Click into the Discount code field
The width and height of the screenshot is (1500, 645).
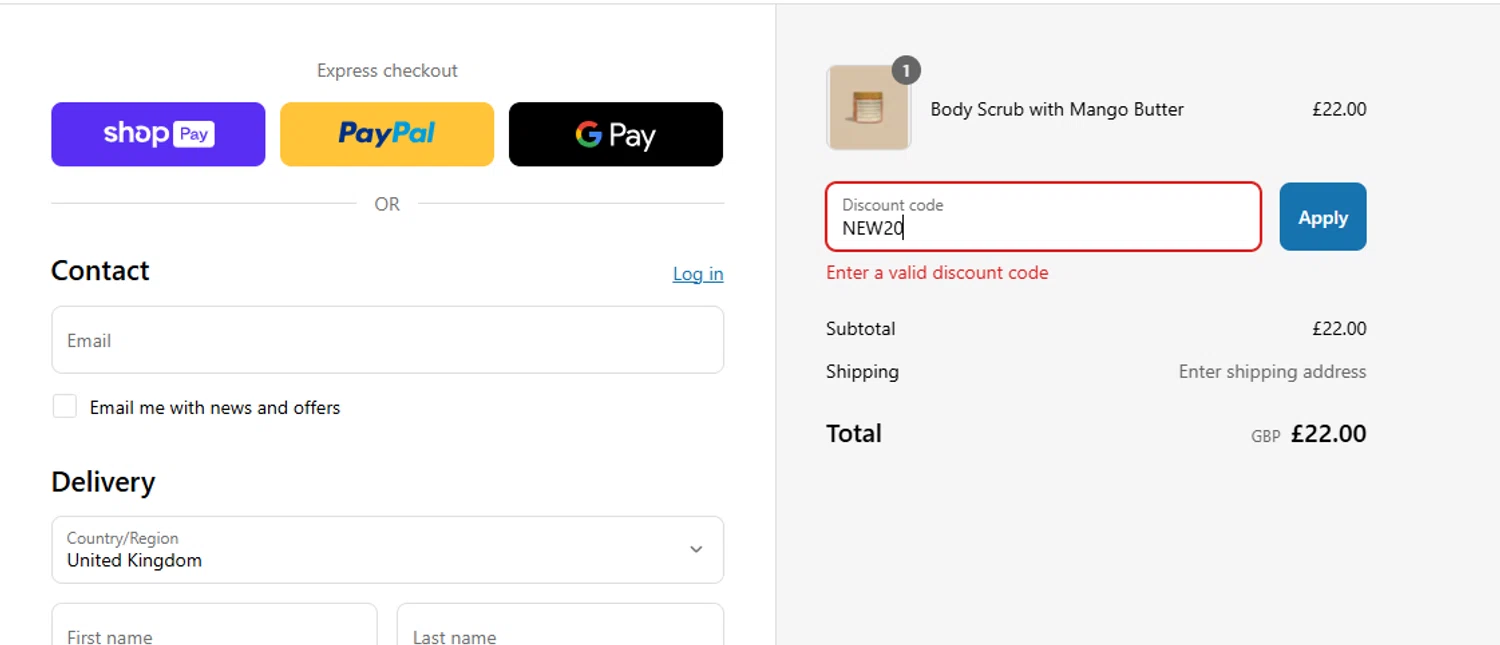[1043, 217]
